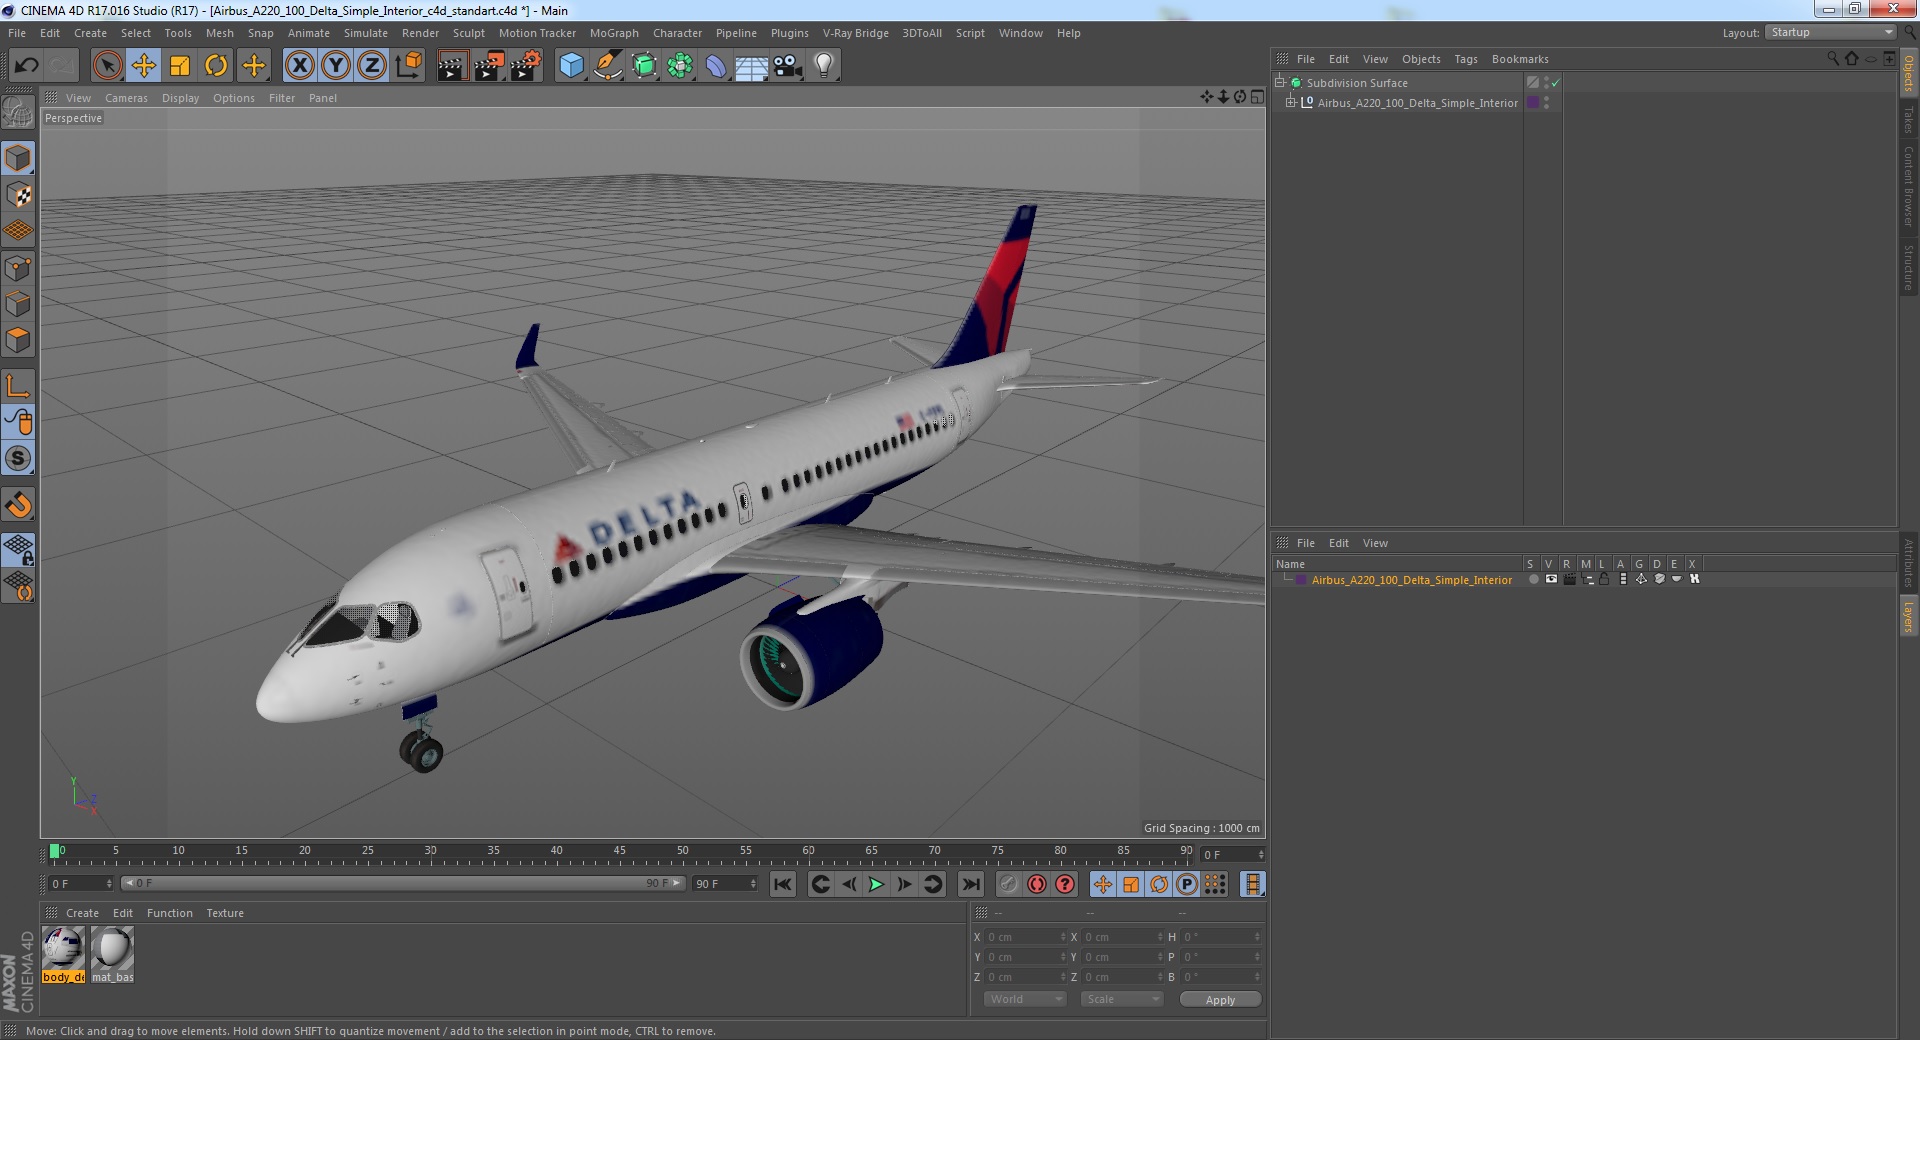
Task: Switch to Model mode icon
Action: coord(18,158)
